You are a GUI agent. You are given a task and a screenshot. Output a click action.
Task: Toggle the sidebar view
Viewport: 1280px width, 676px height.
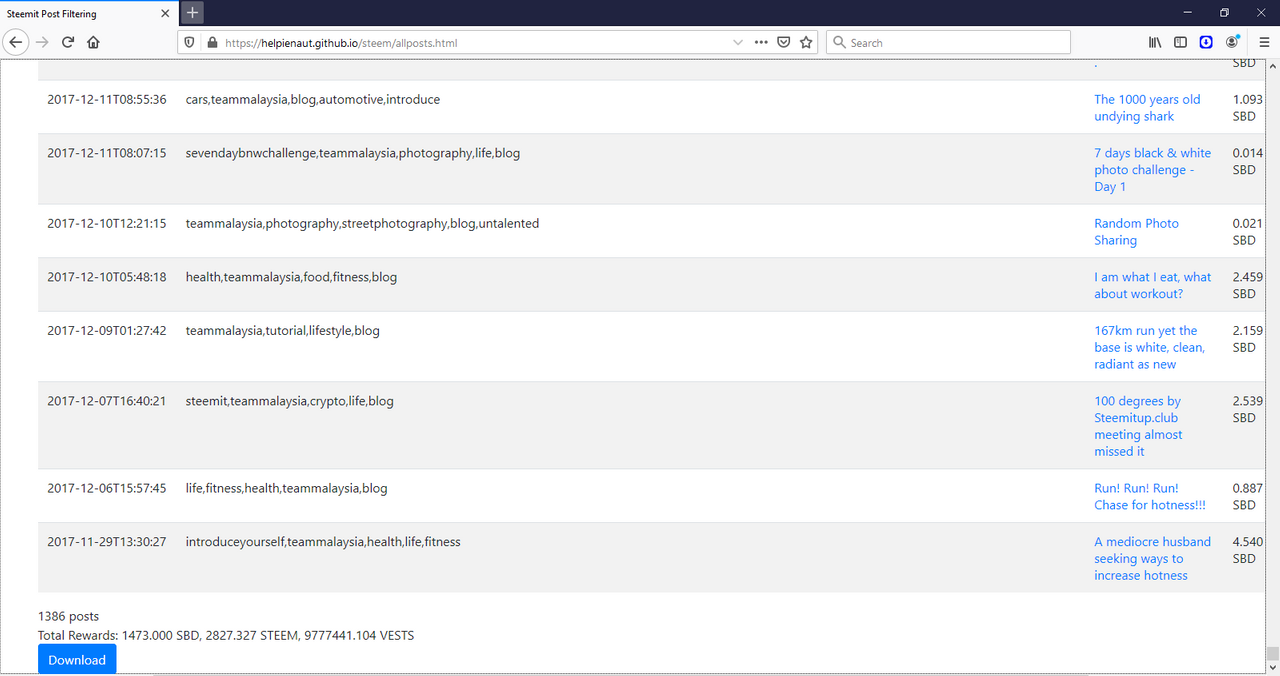click(x=1180, y=43)
